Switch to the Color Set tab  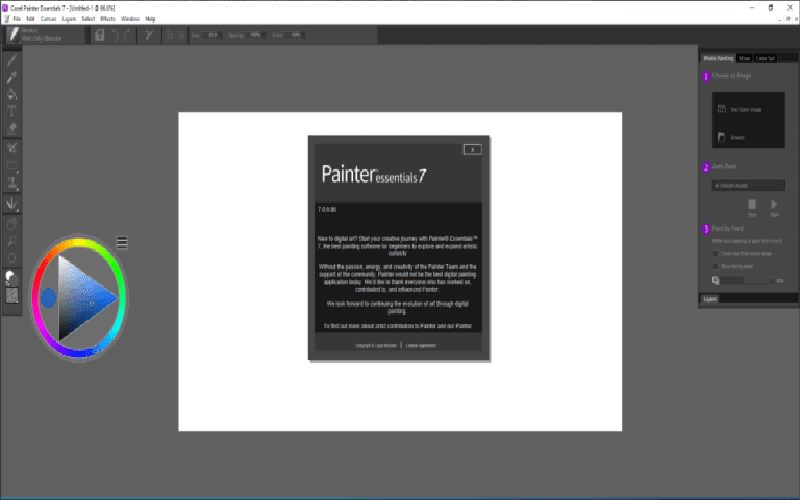pyautogui.click(x=765, y=58)
